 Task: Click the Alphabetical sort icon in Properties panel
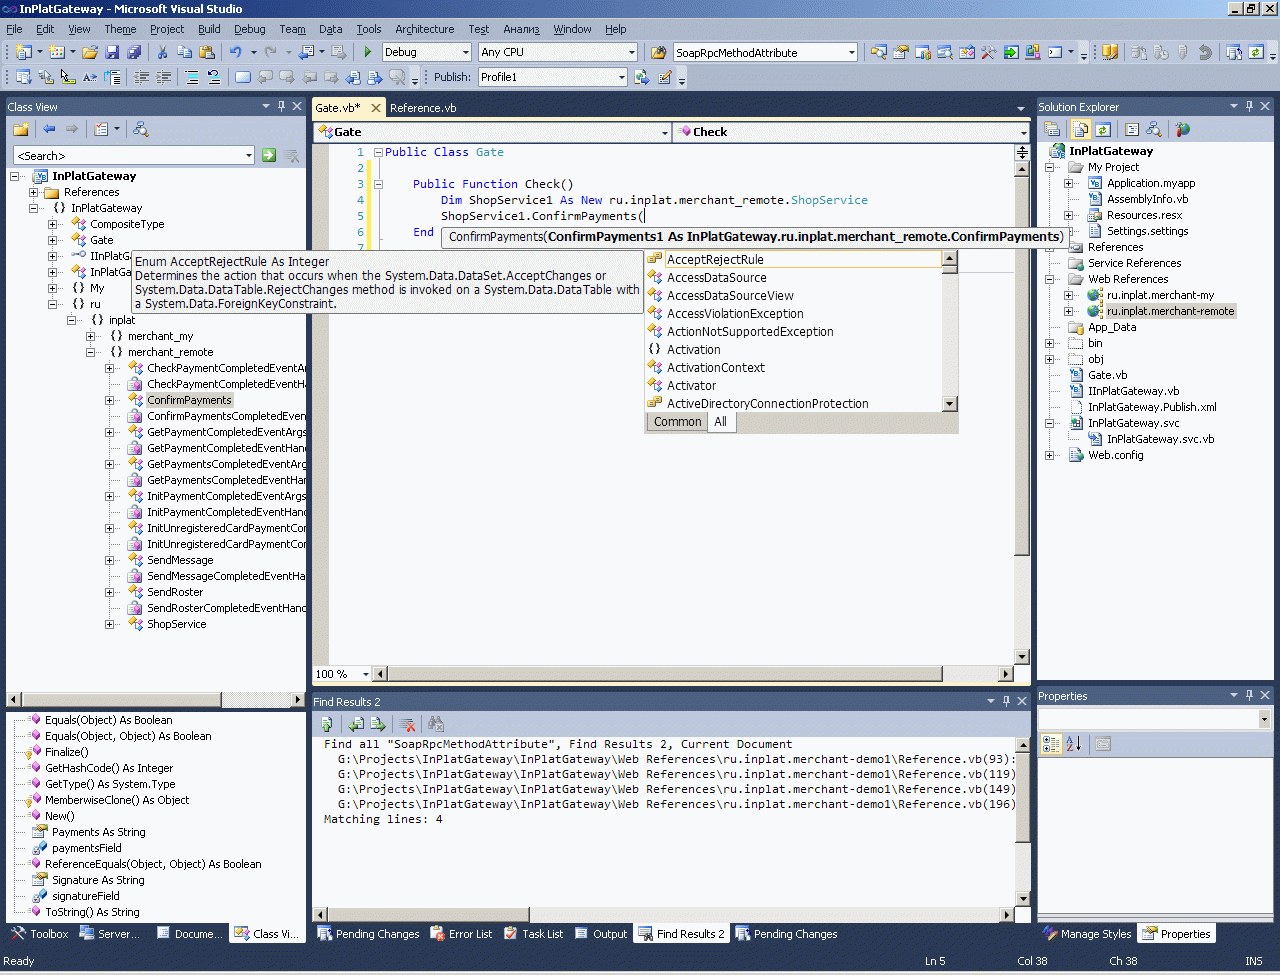click(x=1074, y=744)
